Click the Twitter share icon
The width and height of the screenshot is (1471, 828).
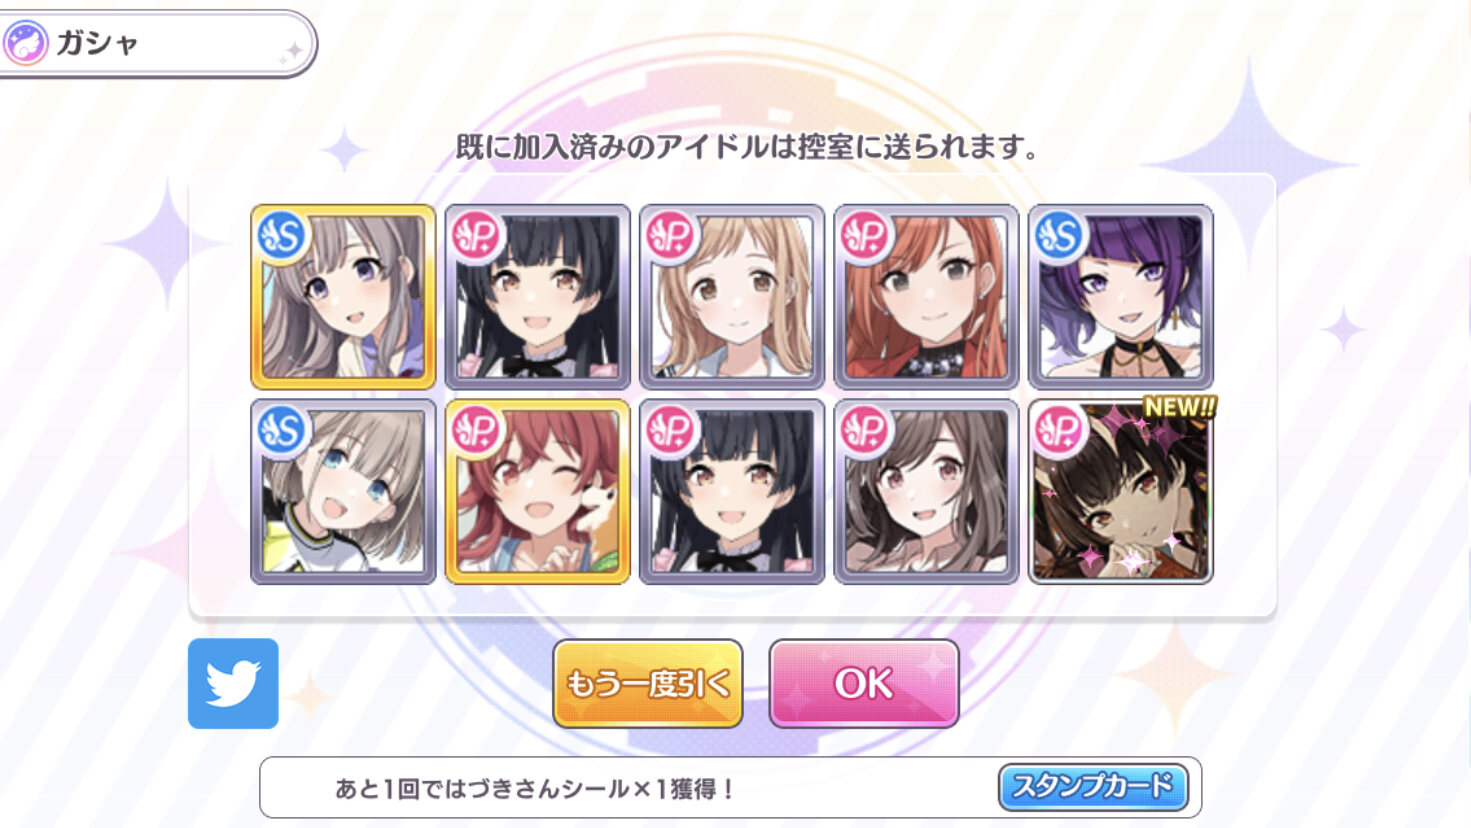pos(233,683)
